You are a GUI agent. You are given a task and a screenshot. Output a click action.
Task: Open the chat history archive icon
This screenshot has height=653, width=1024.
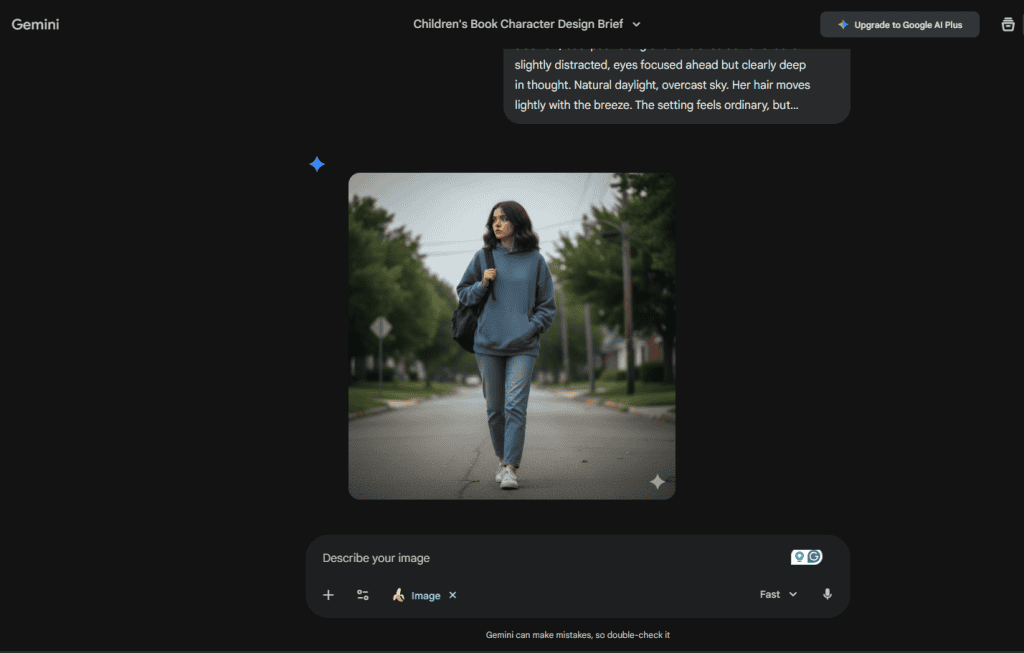(1008, 24)
